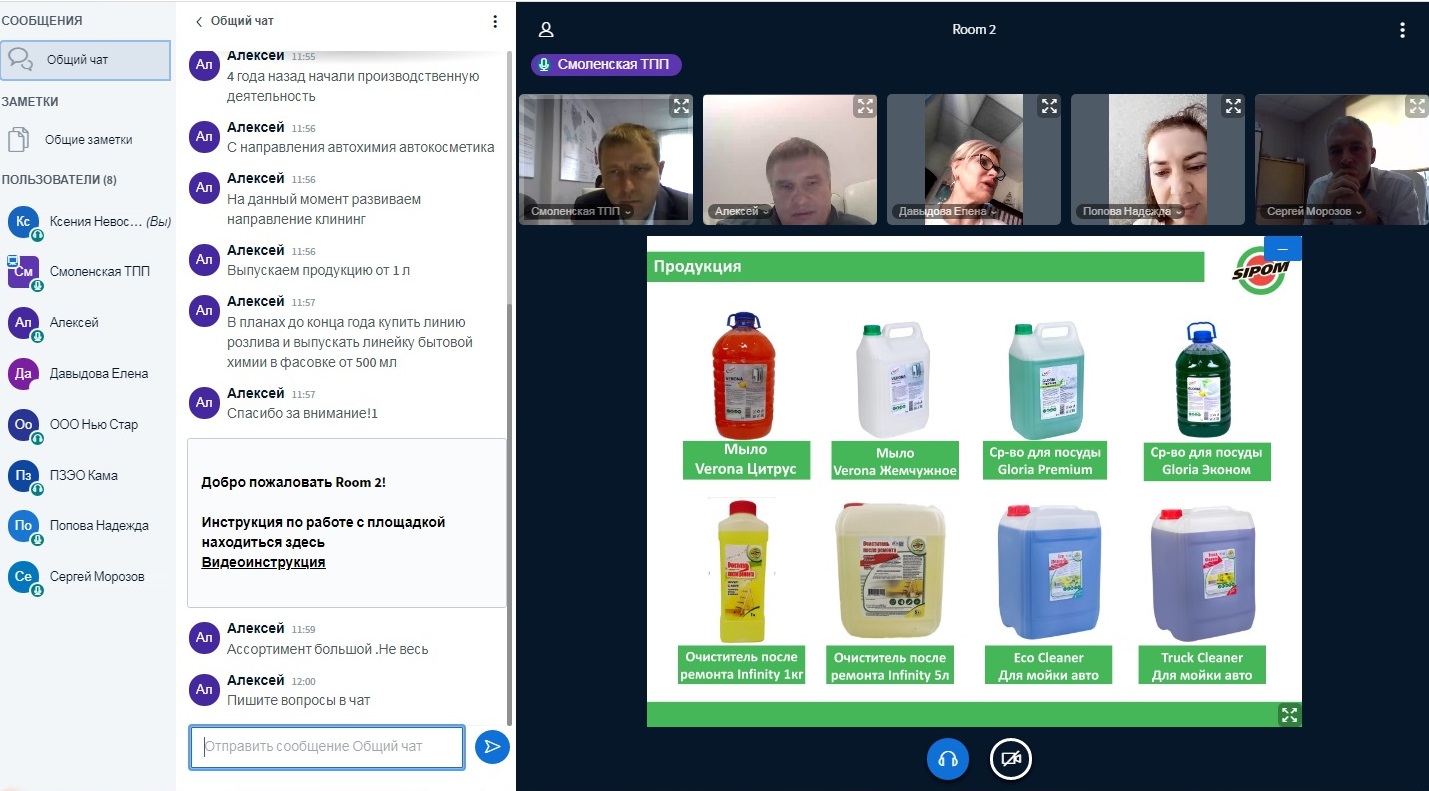
Task: Open Попова Надежда webcam name dropdown
Action: click(x=1131, y=212)
